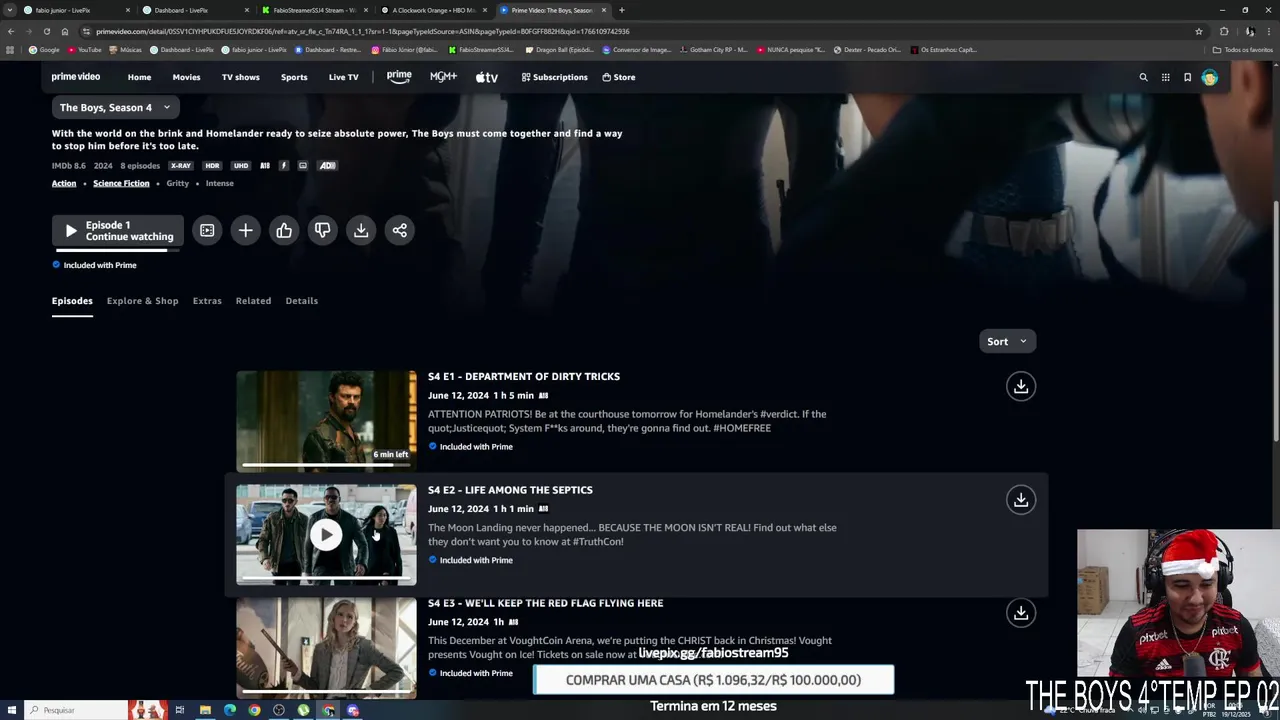Open Live TV in Prime navigation

(x=343, y=77)
